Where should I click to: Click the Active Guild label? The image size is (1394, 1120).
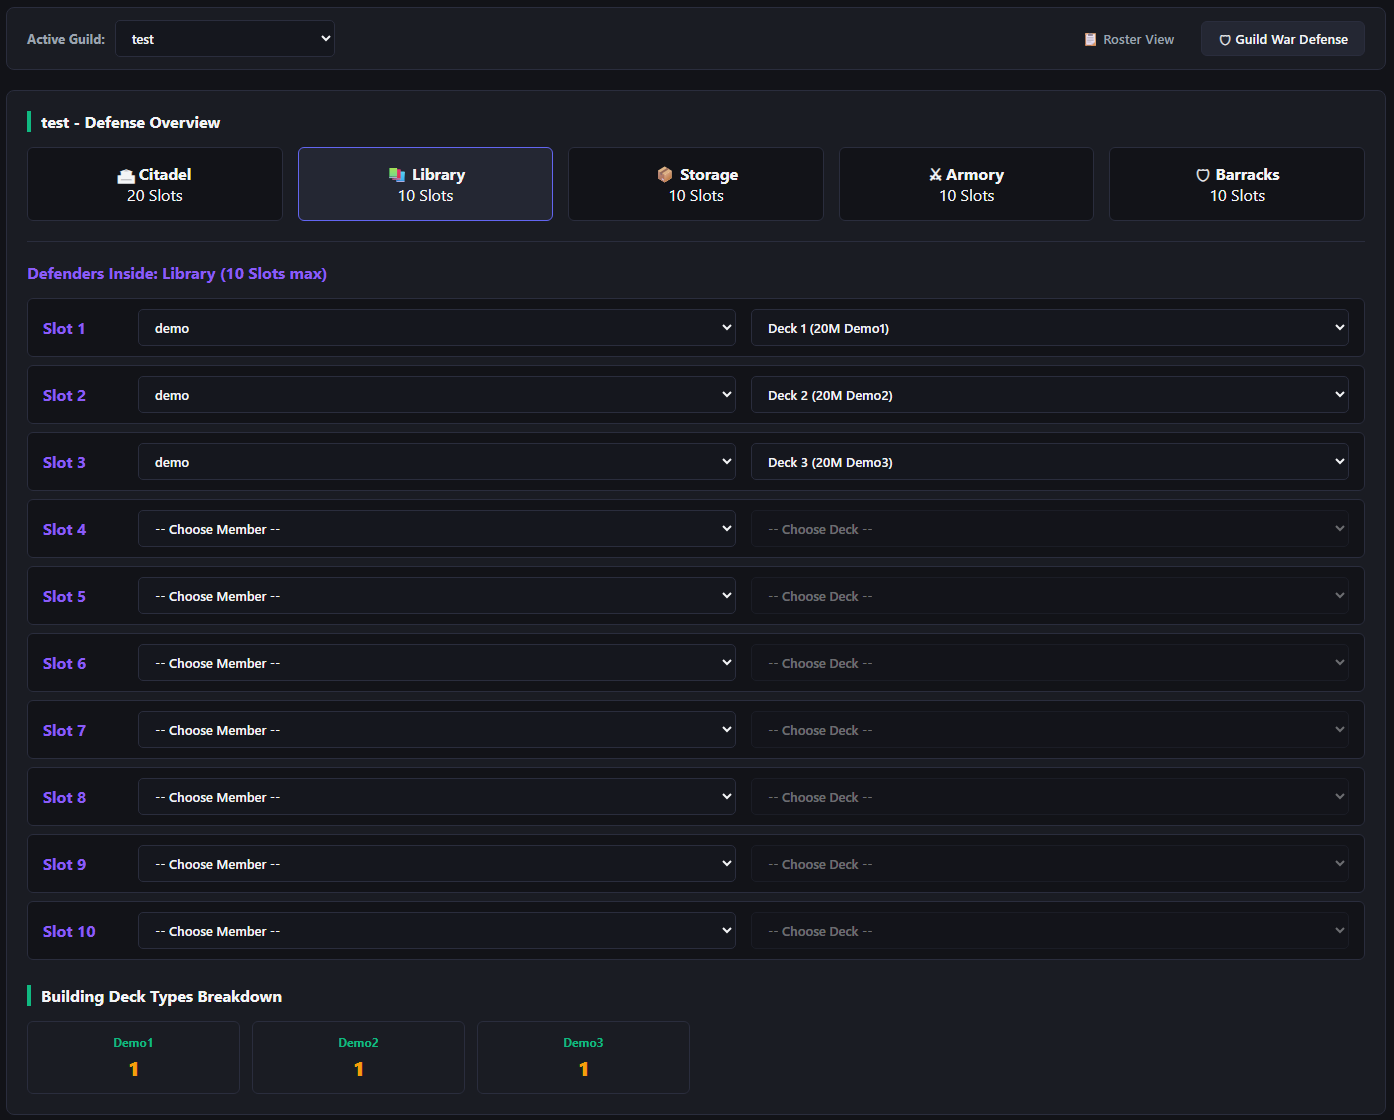click(x=66, y=40)
